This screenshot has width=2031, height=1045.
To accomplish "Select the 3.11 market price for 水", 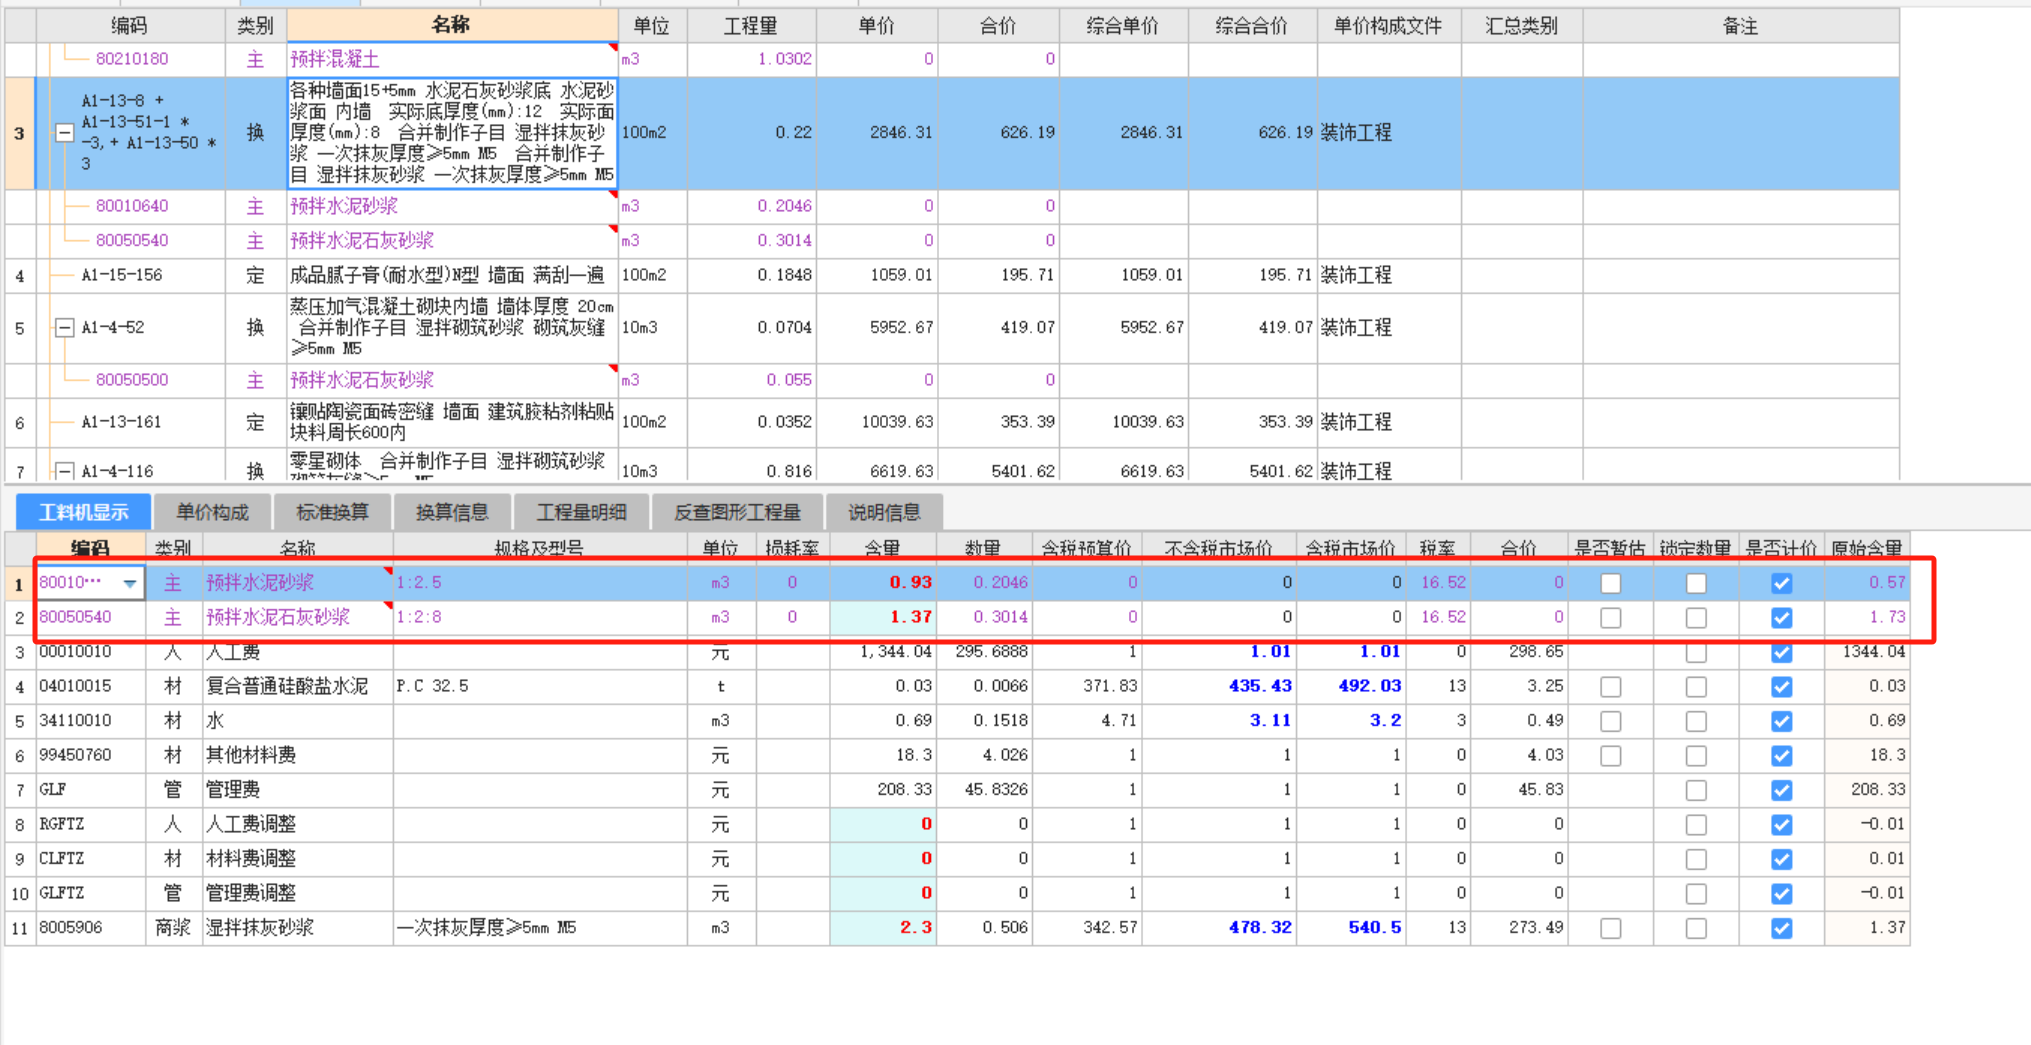I will [1219, 721].
